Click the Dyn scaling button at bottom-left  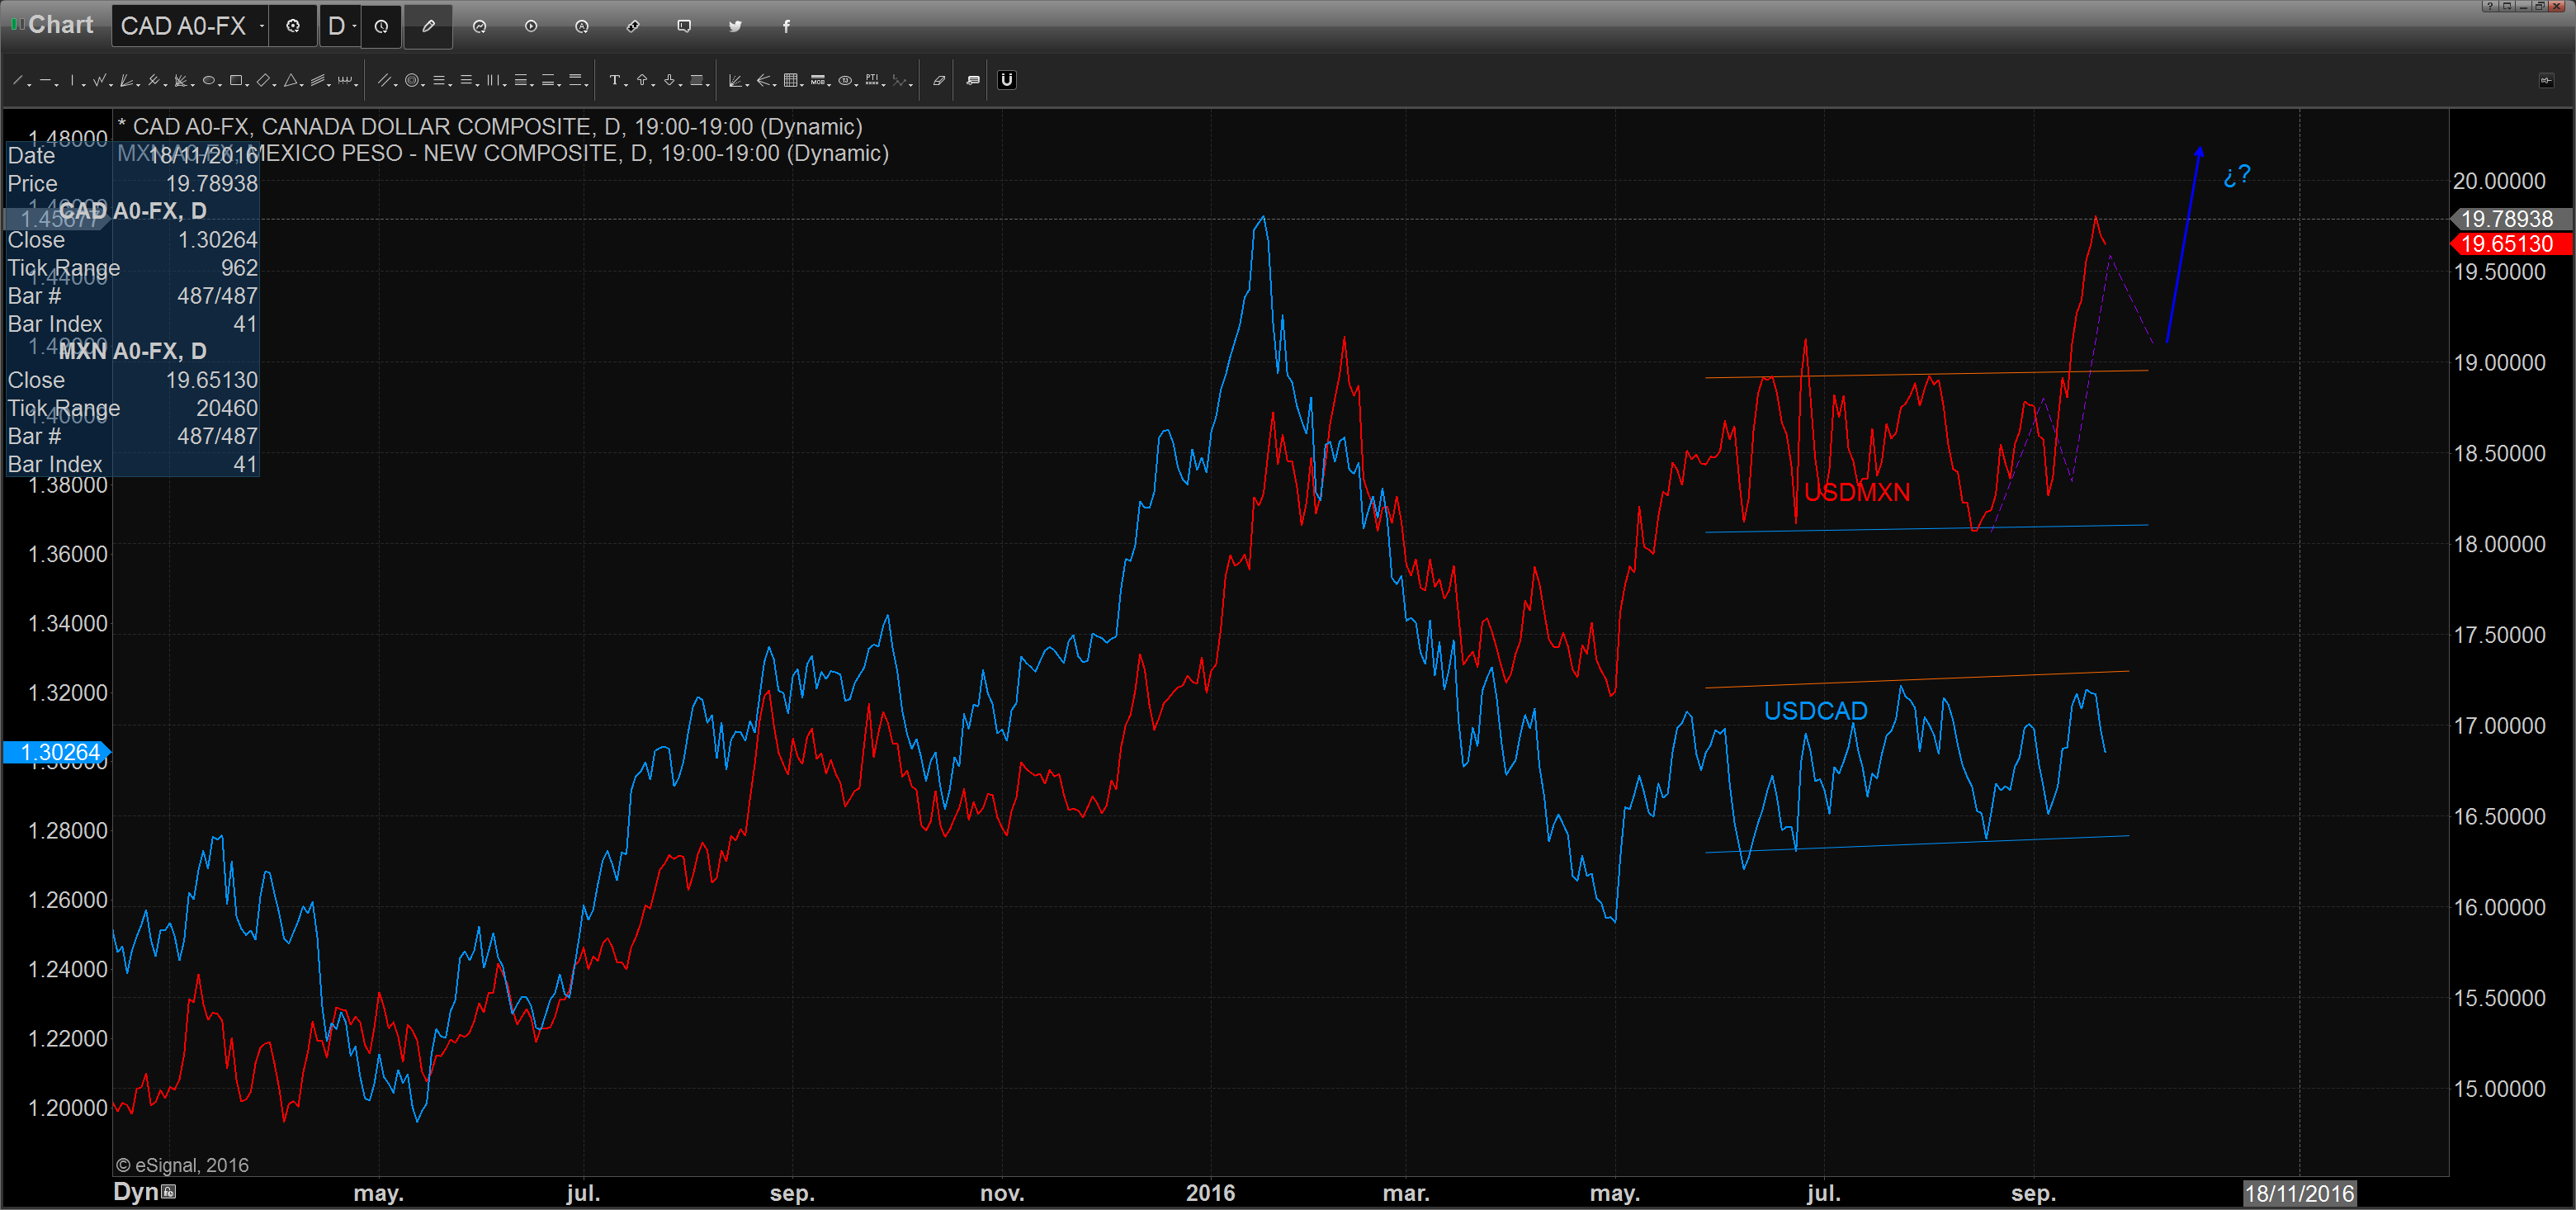tap(144, 1191)
